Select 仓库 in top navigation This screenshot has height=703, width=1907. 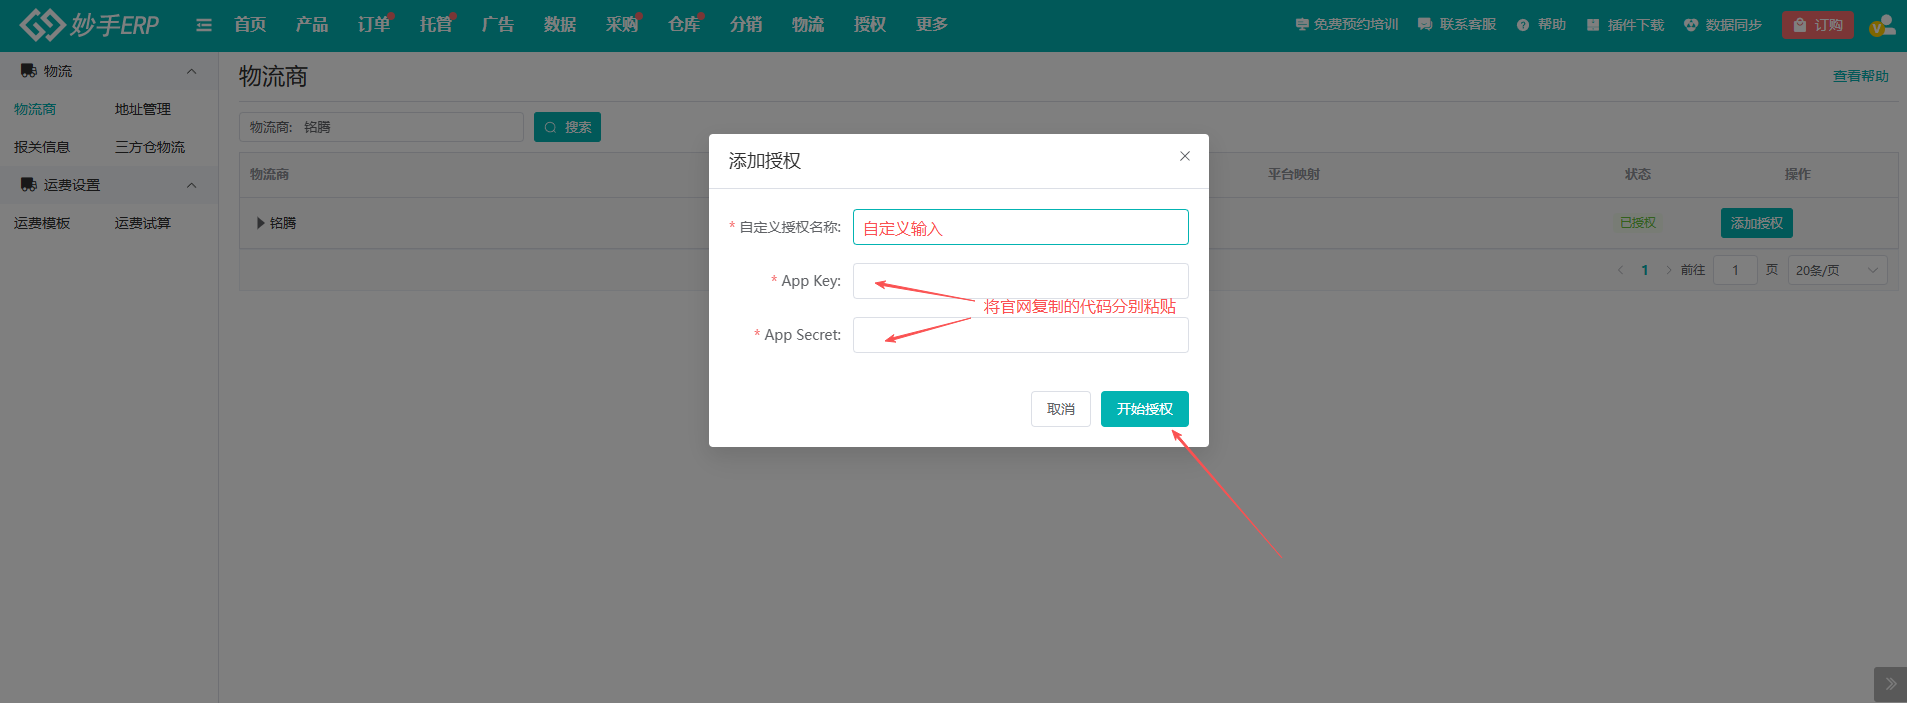pyautogui.click(x=683, y=25)
